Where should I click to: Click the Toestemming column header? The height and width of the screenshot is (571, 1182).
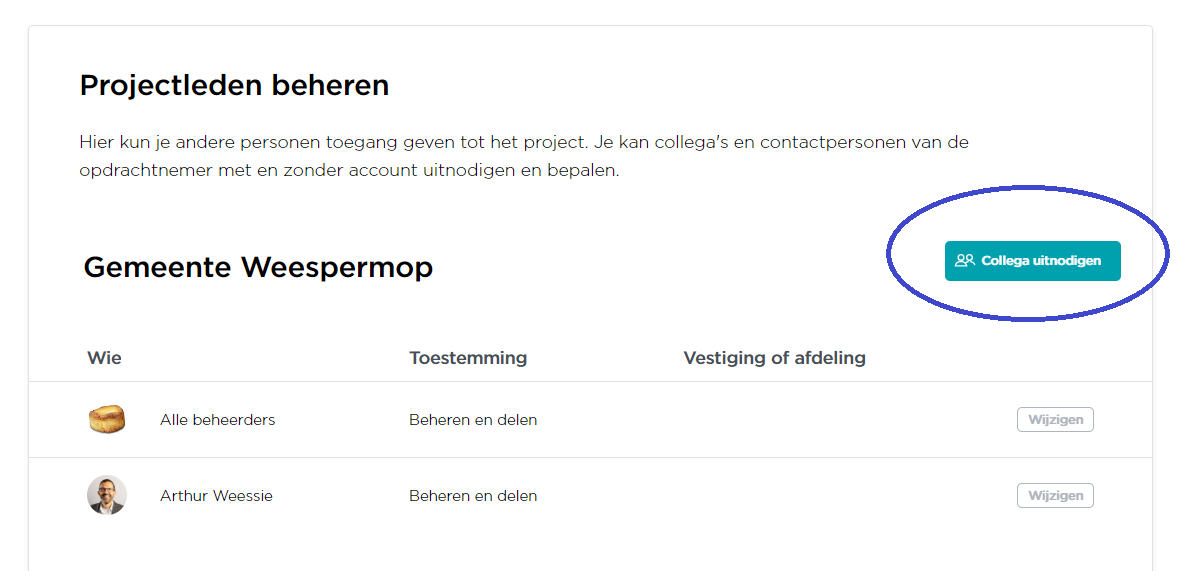[x=468, y=358]
